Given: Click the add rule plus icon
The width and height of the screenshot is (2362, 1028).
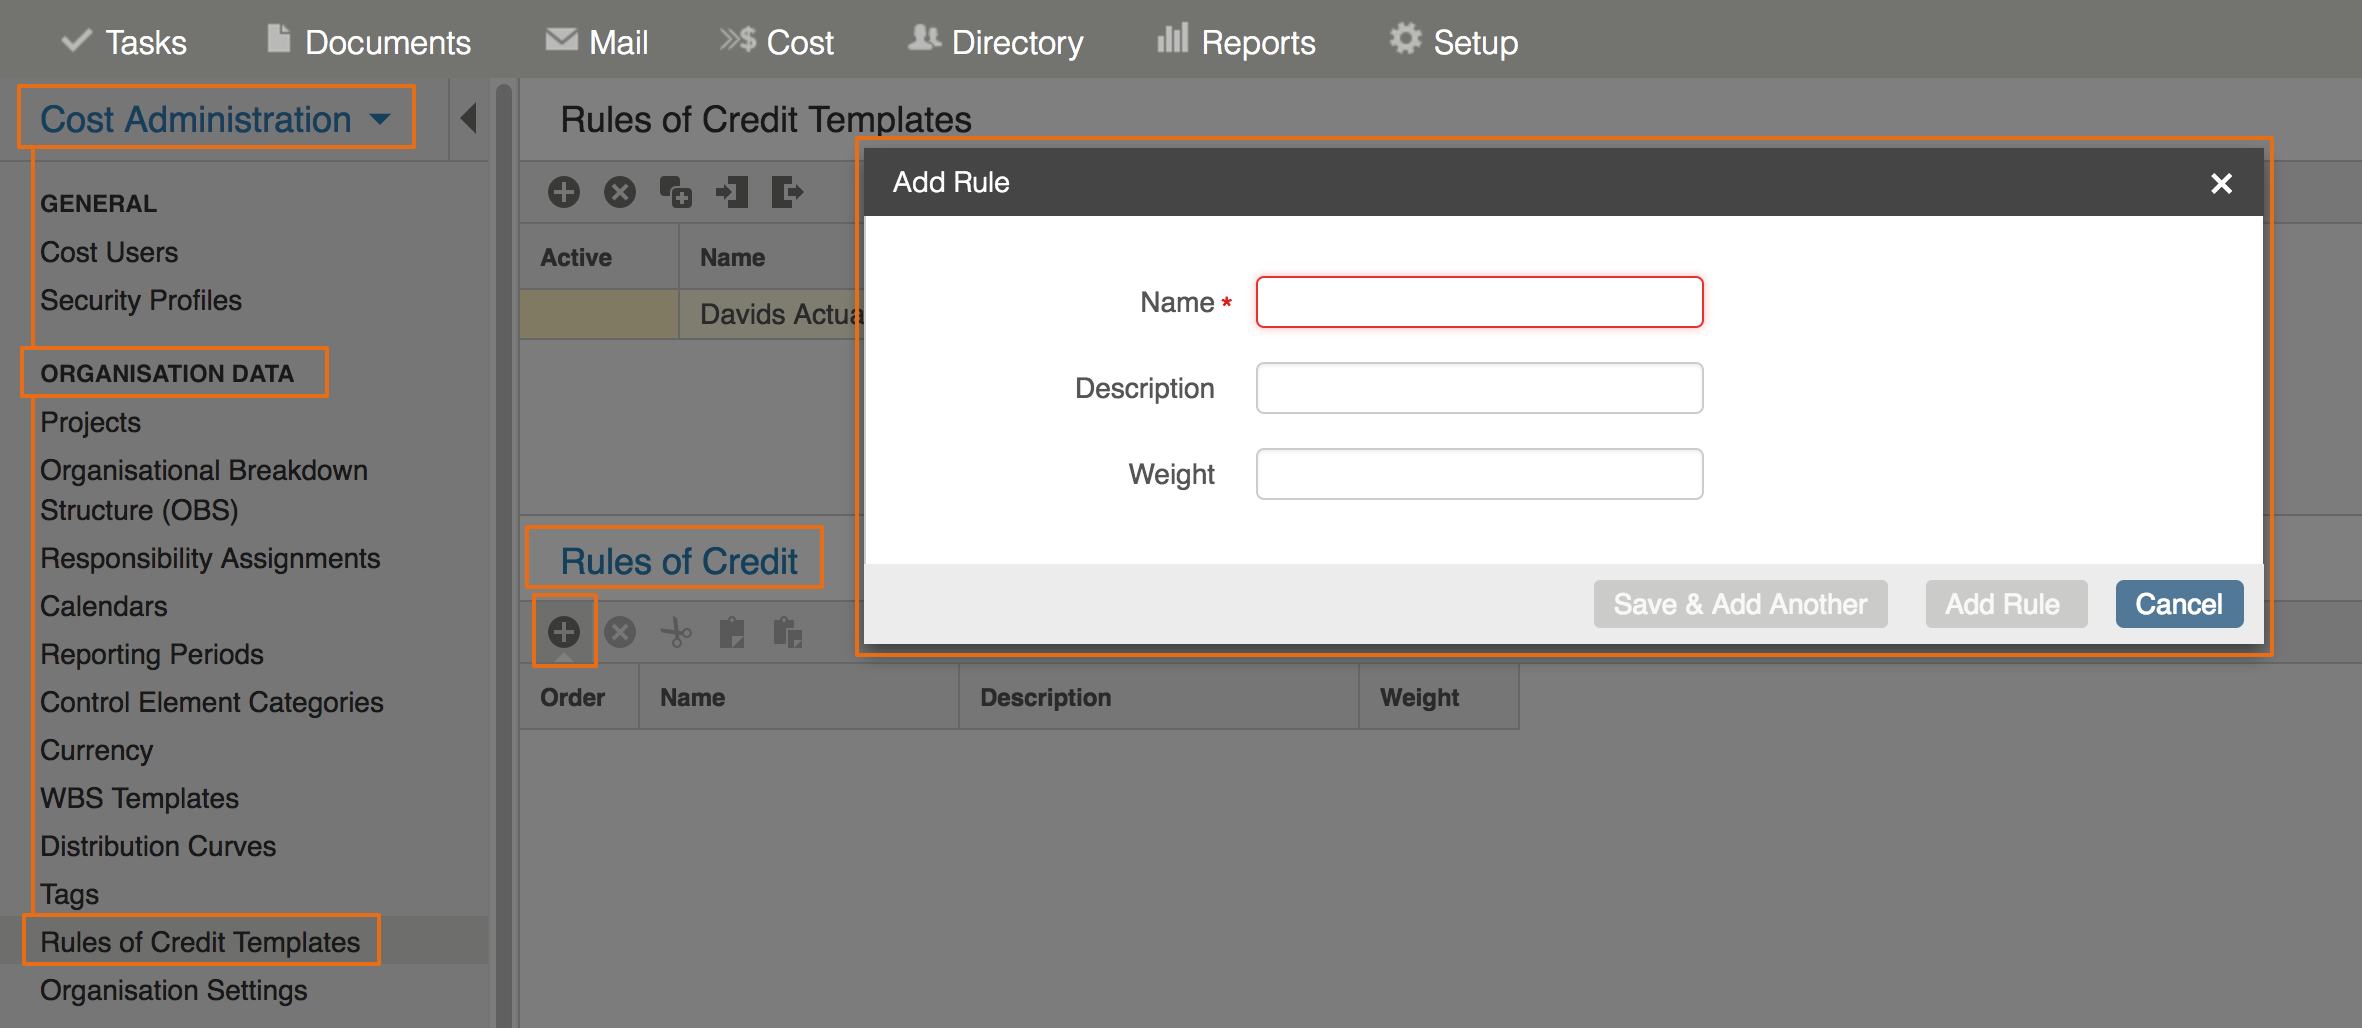Looking at the screenshot, I should click(564, 632).
